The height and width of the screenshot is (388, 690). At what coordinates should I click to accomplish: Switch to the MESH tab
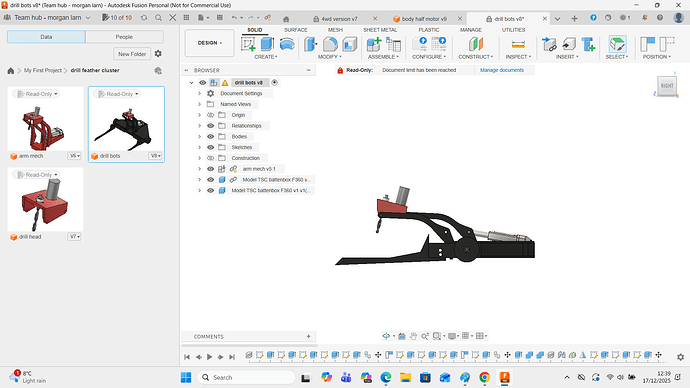point(335,30)
